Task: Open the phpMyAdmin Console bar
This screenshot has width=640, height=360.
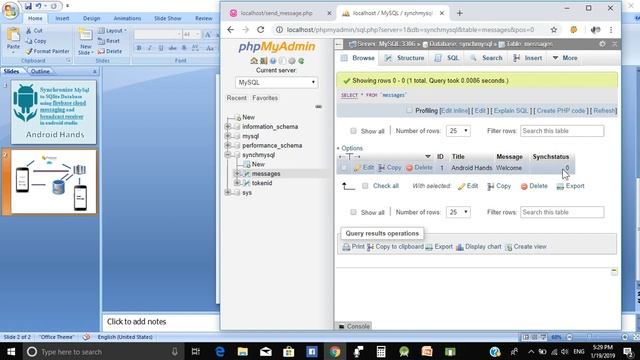Action: tap(354, 326)
